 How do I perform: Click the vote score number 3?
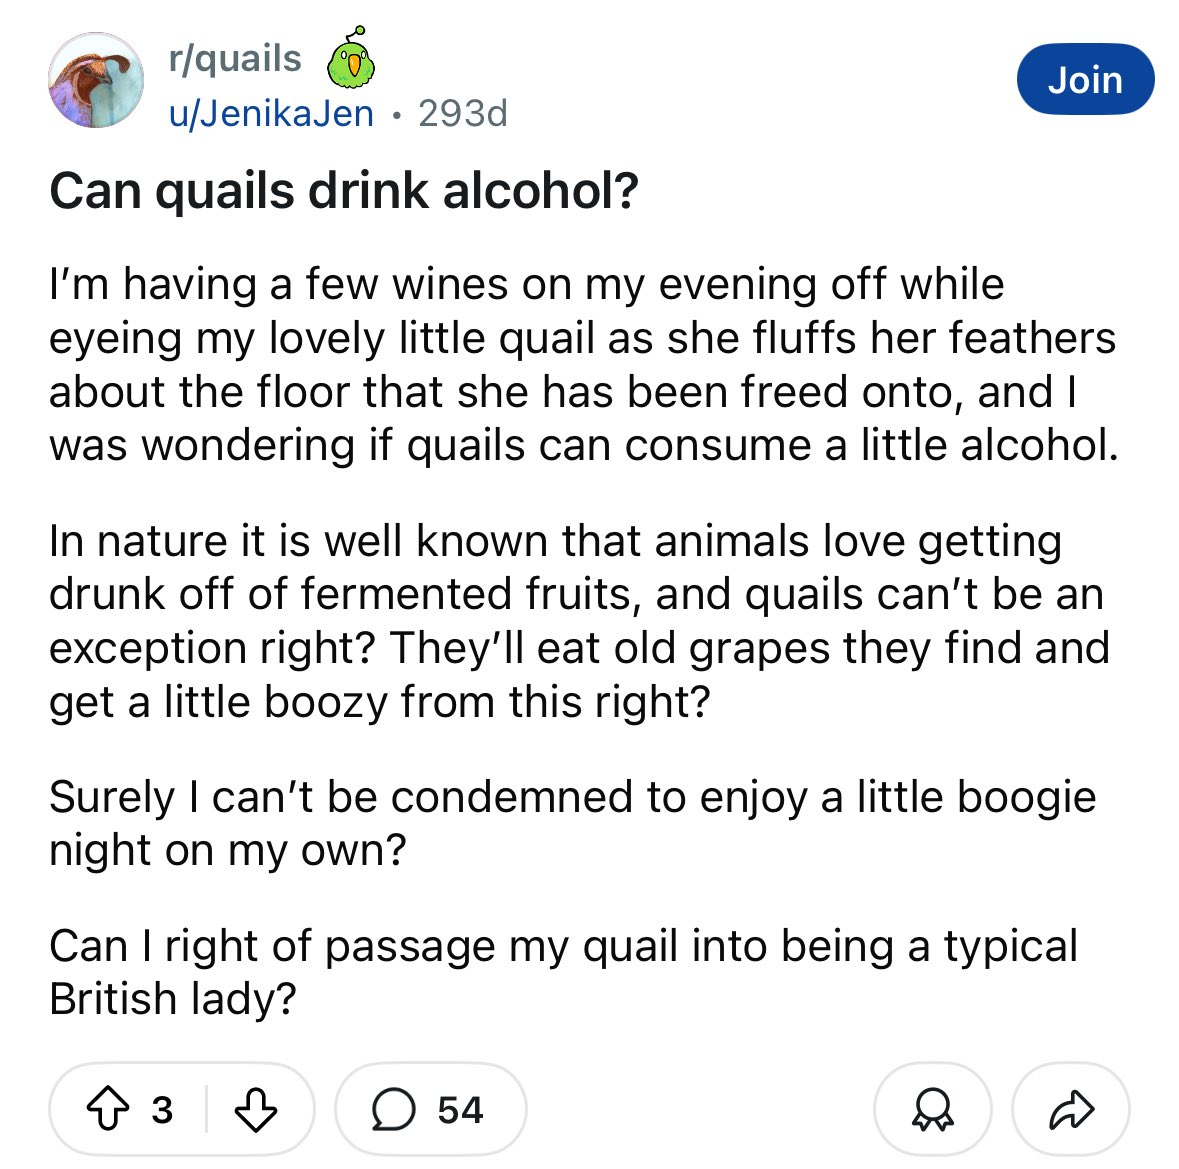pos(162,1109)
